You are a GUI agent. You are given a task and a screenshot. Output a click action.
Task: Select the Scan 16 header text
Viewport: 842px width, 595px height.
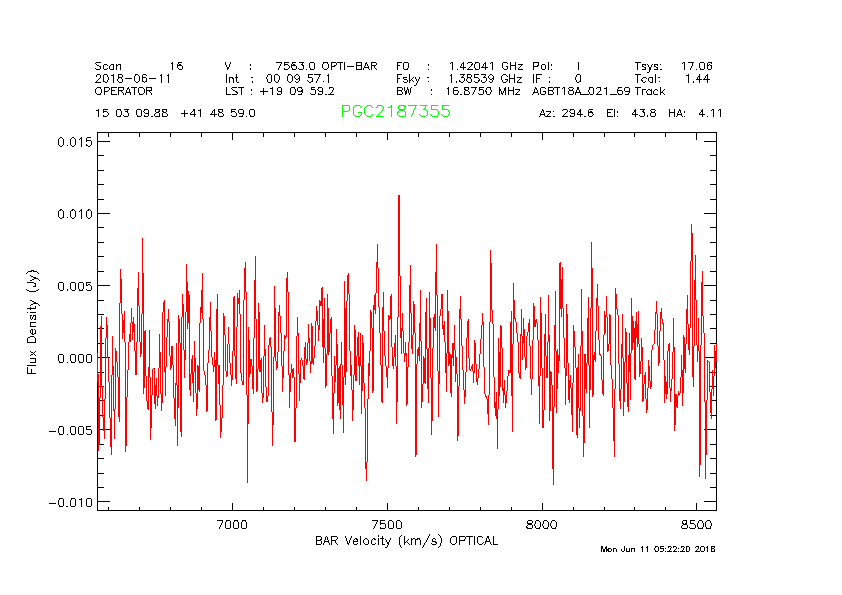139,66
